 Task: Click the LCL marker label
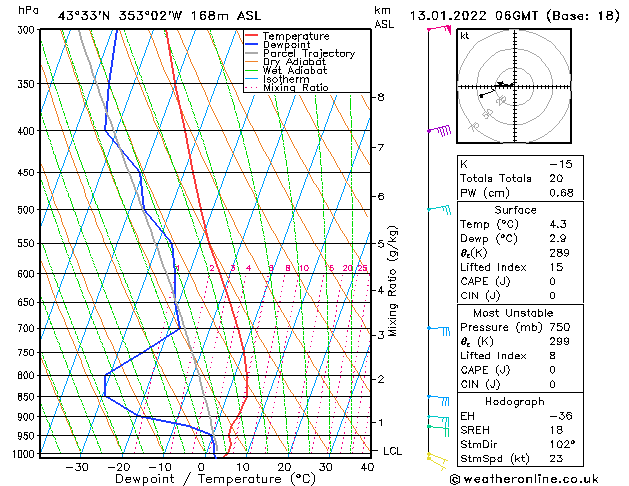point(392,451)
